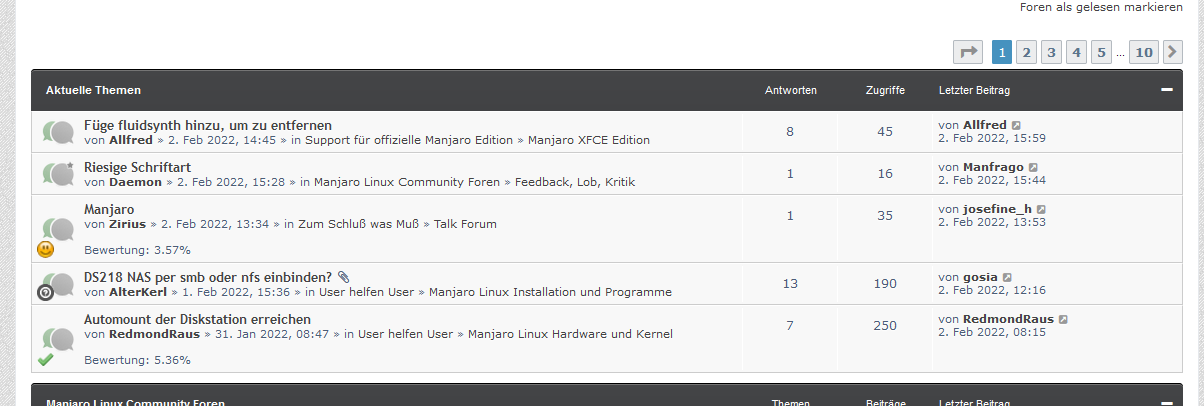This screenshot has height=406, width=1204.
Task: Open topic 'Automount der Diskstation erreichen'
Action: click(190, 319)
